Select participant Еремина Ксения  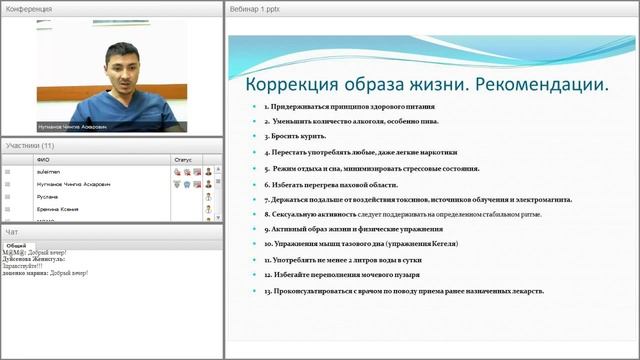[x=58, y=209]
